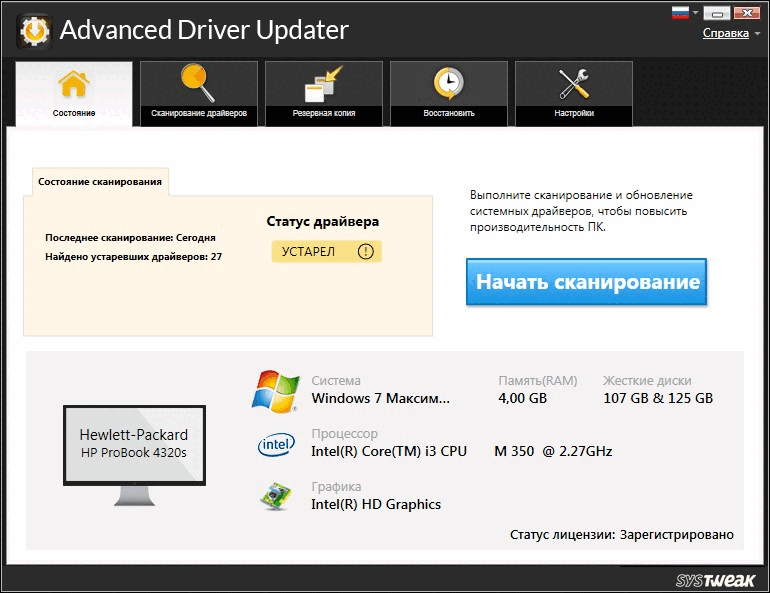Image resolution: width=770 pixels, height=593 pixels.
Task: Open the Состояние home tab
Action: [74, 94]
